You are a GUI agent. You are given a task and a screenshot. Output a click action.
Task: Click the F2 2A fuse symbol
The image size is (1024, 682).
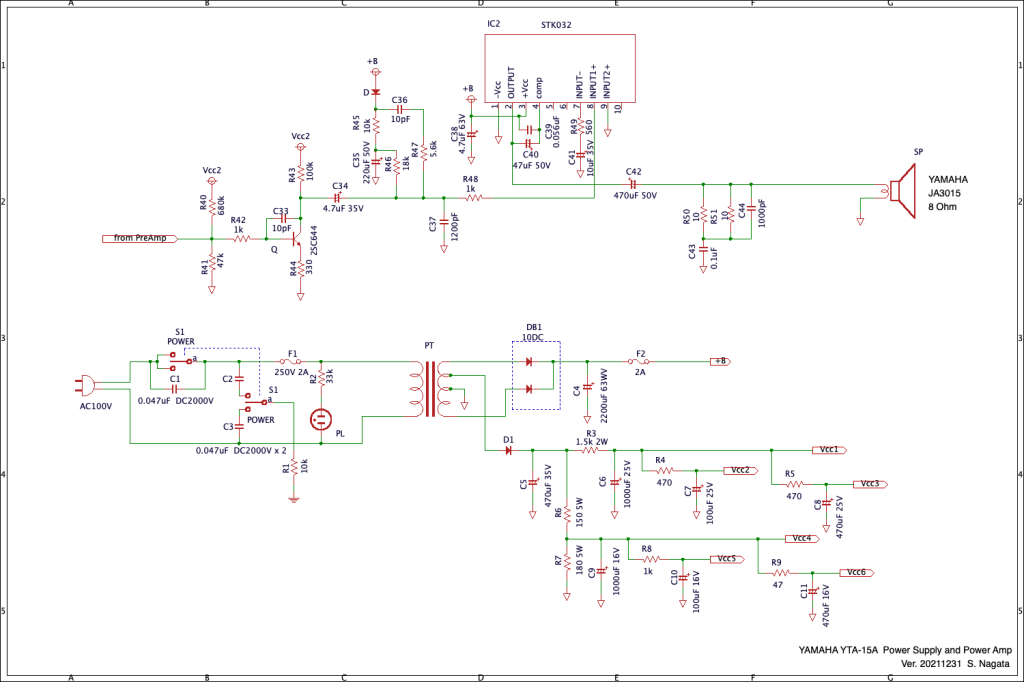click(641, 361)
